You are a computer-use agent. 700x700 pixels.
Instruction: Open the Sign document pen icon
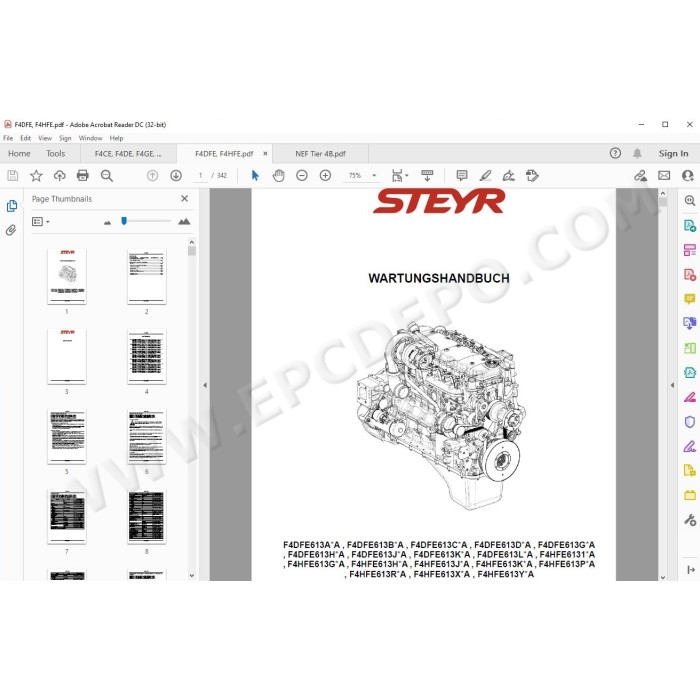pos(508,175)
